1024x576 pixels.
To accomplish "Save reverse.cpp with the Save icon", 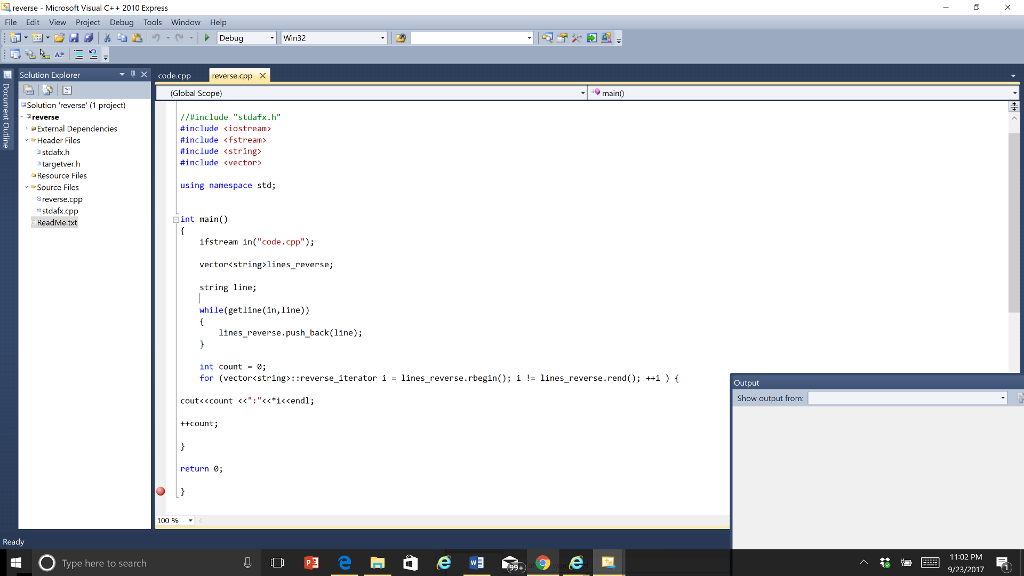I will click(x=74, y=38).
